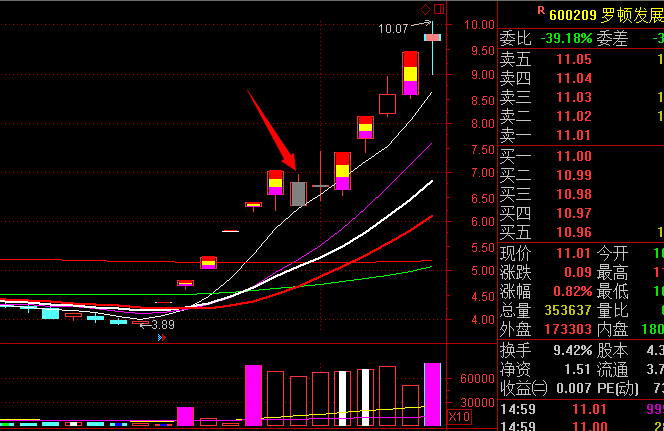Click the rightmost magenta volume bar
The width and height of the screenshot is (664, 431).
click(432, 394)
